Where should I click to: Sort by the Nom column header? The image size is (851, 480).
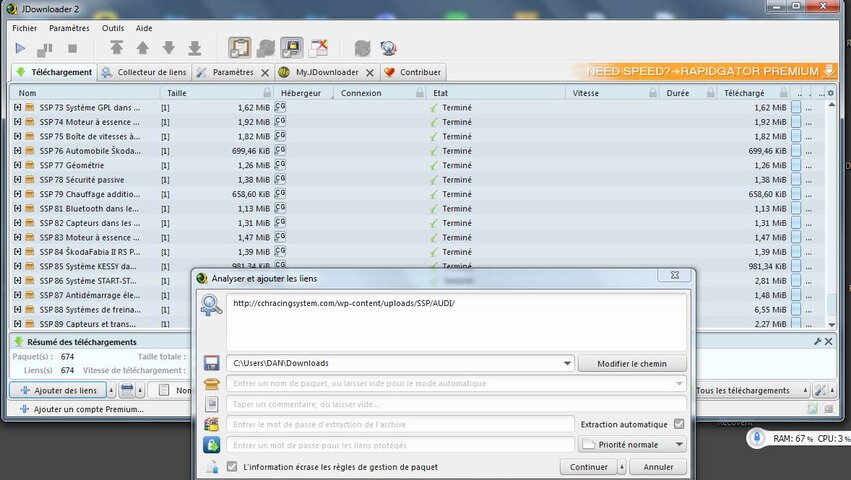(x=85, y=93)
